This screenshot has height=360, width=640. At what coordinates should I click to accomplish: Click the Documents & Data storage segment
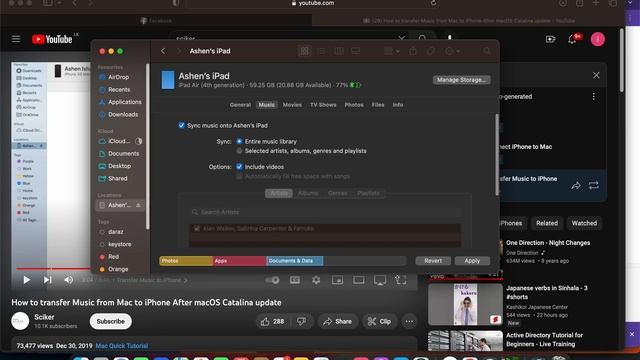click(295, 261)
